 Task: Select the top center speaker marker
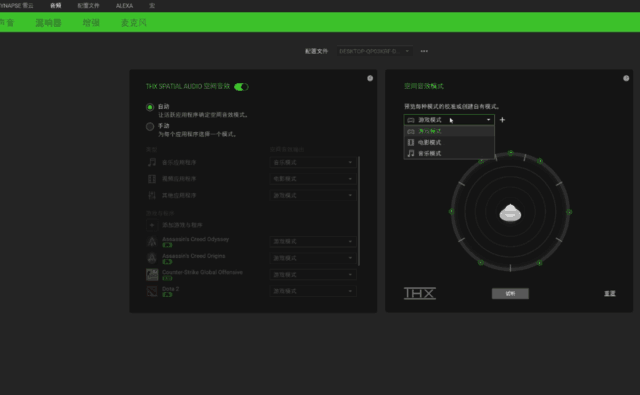tap(510, 153)
